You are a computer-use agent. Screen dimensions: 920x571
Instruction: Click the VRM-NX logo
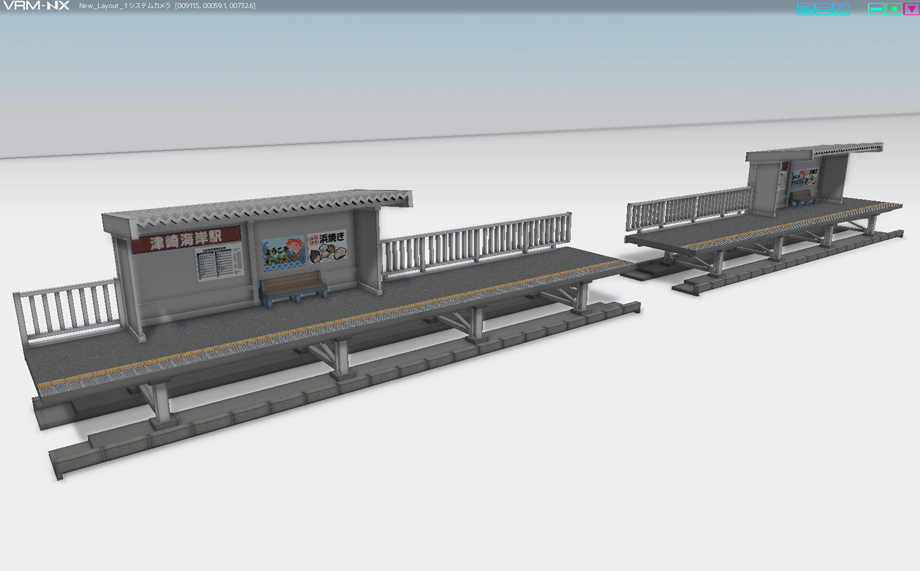36,6
